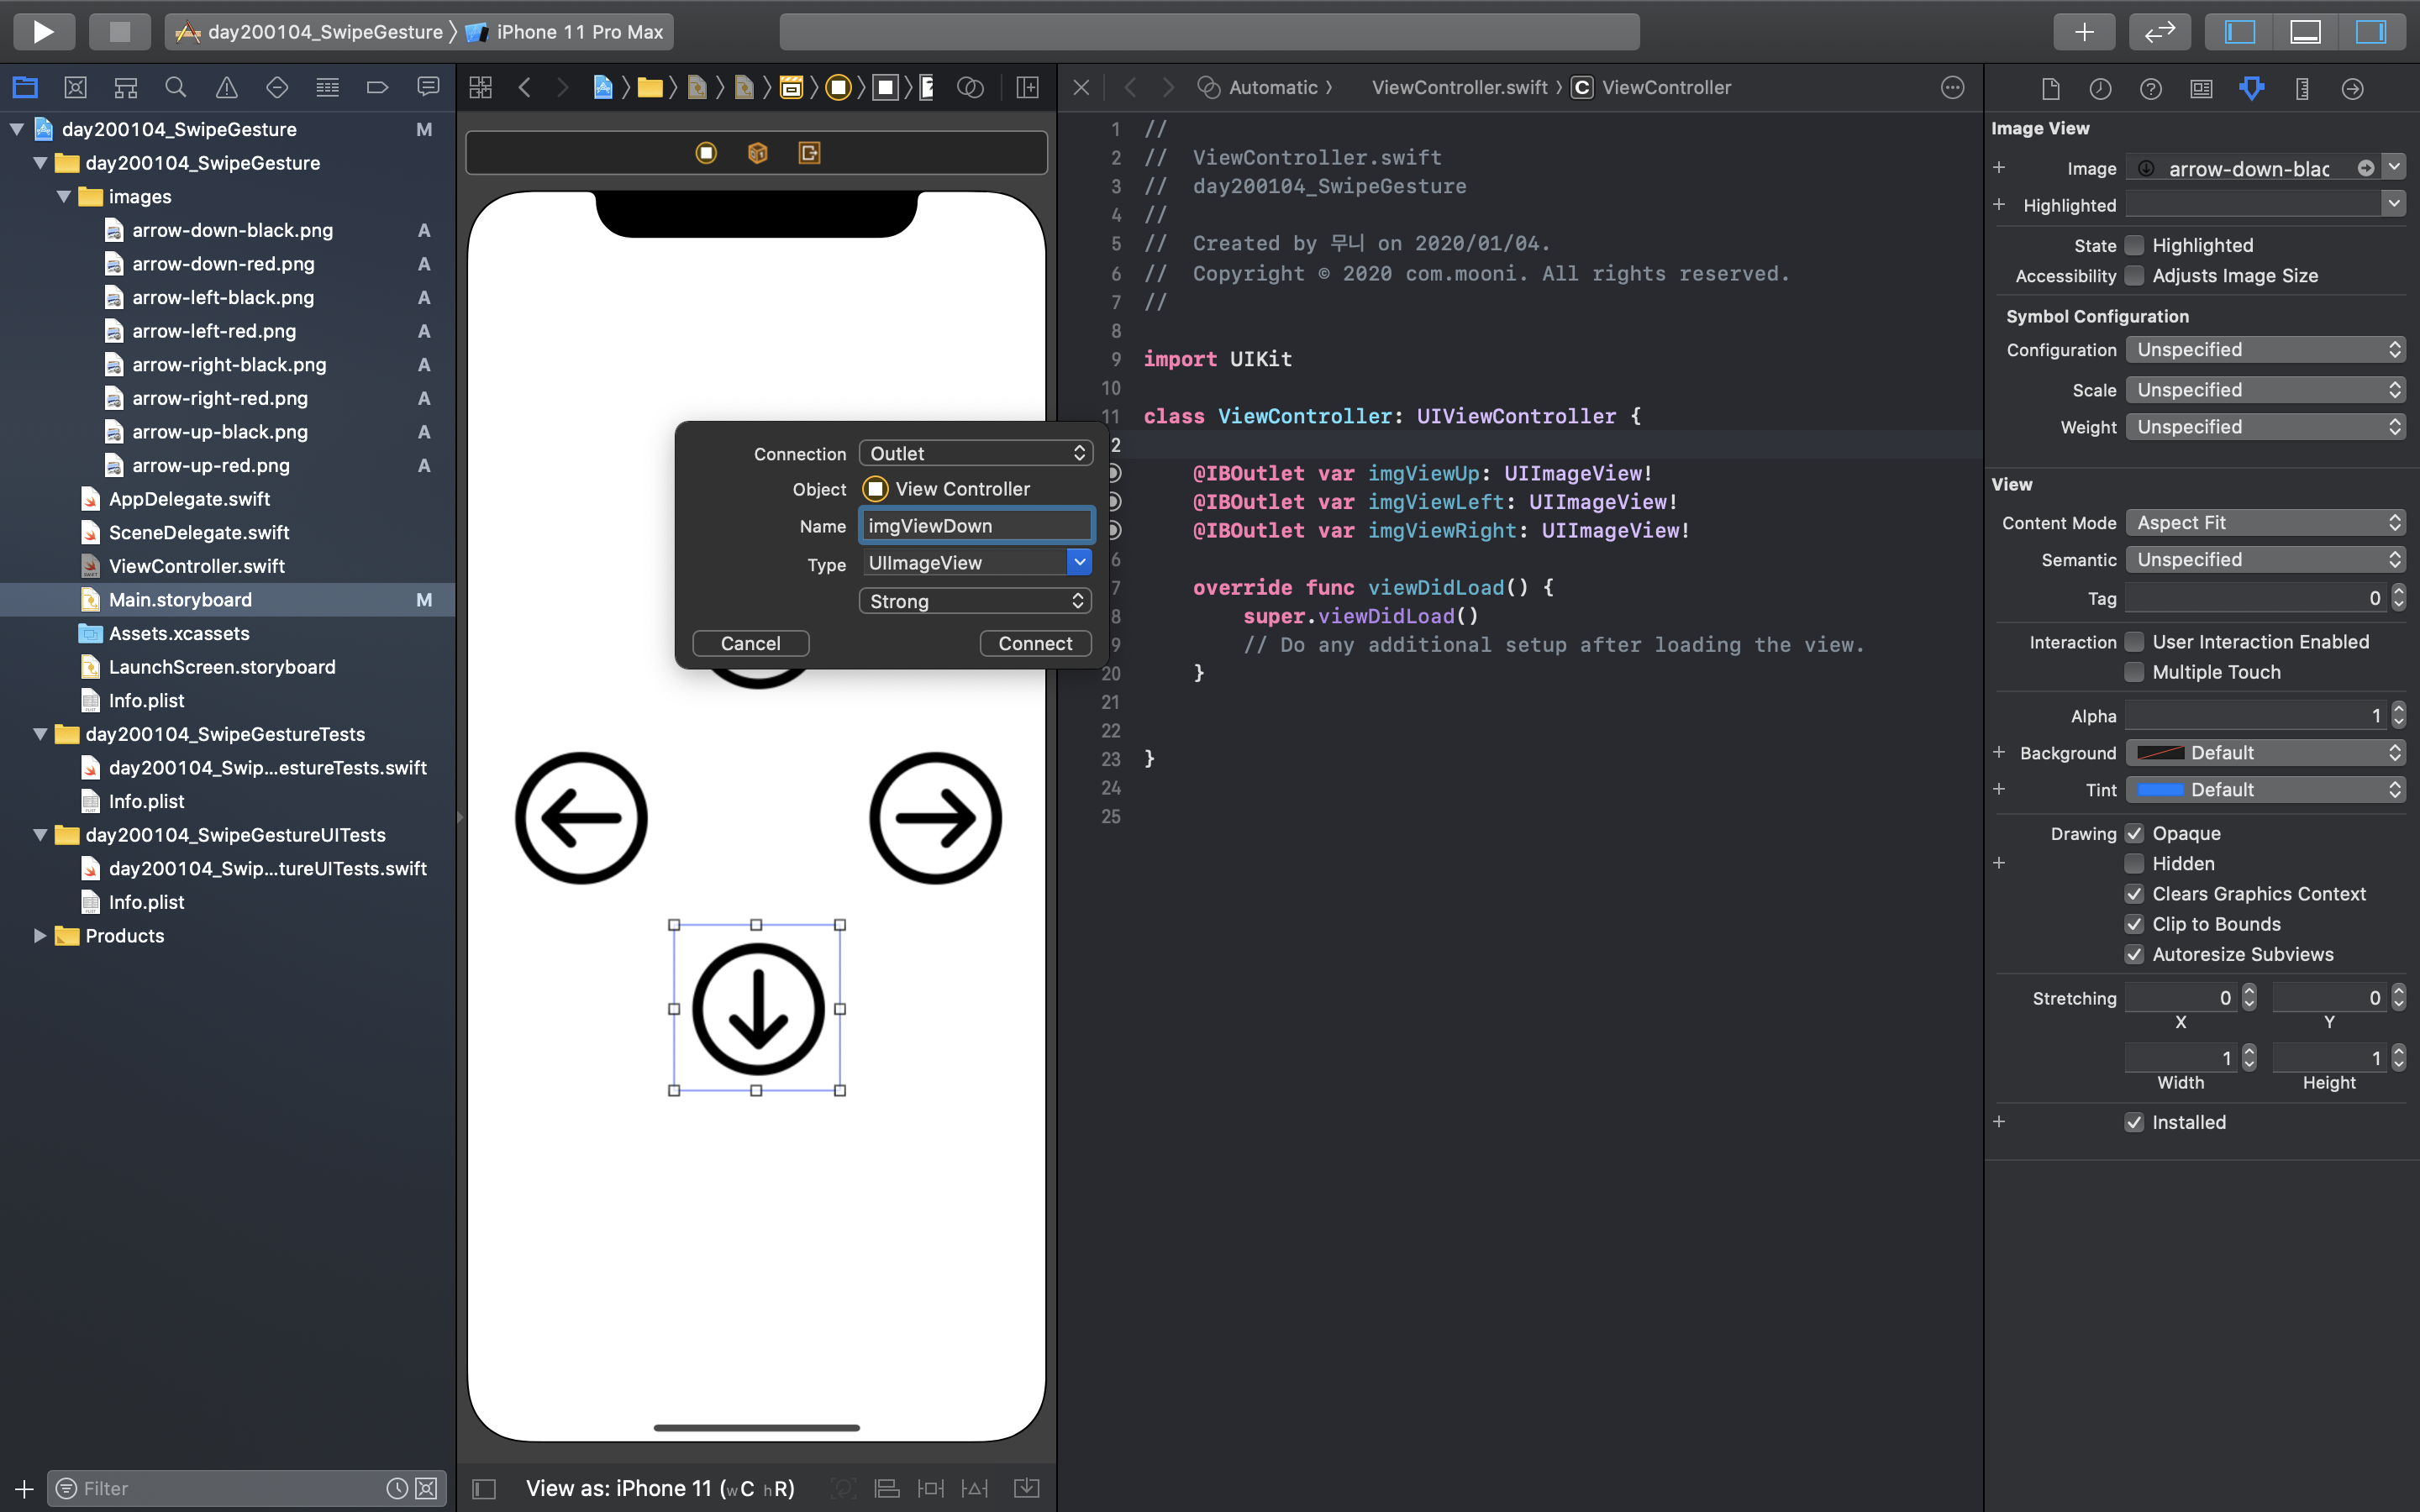The width and height of the screenshot is (2420, 1512).
Task: Open the Size inspector ruler icon
Action: (x=2302, y=88)
